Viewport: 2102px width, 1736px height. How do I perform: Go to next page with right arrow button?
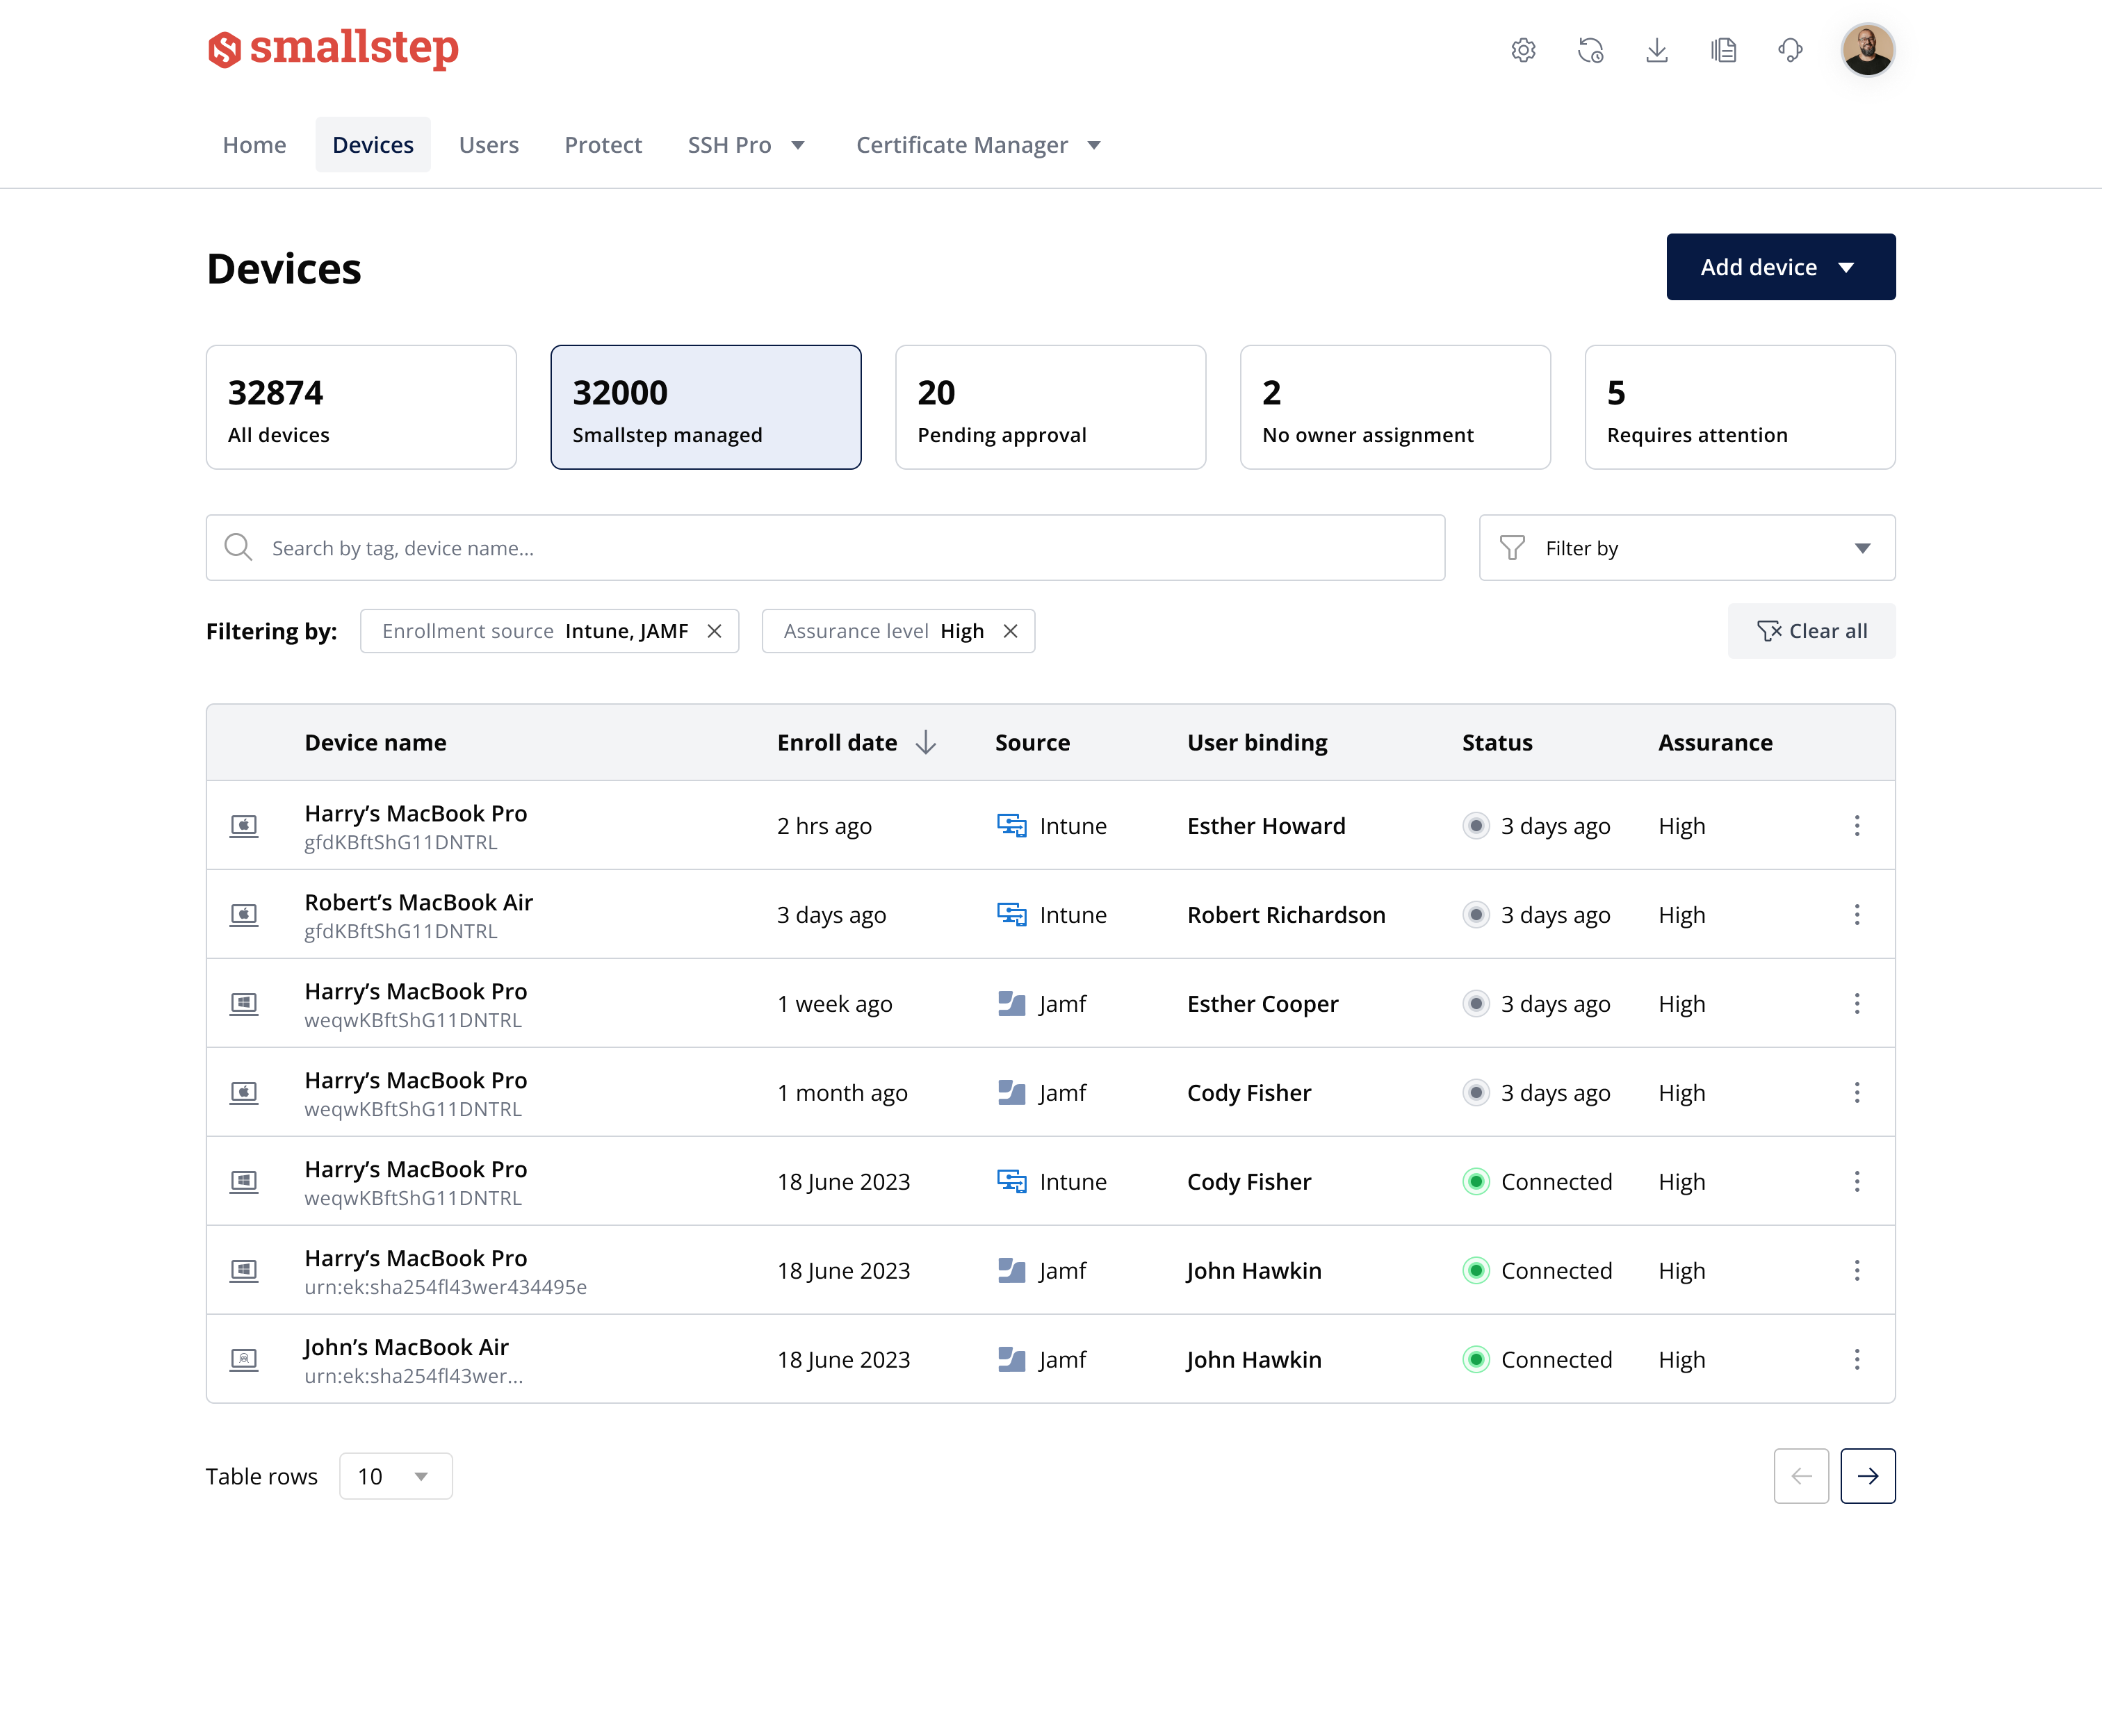tap(1868, 1476)
